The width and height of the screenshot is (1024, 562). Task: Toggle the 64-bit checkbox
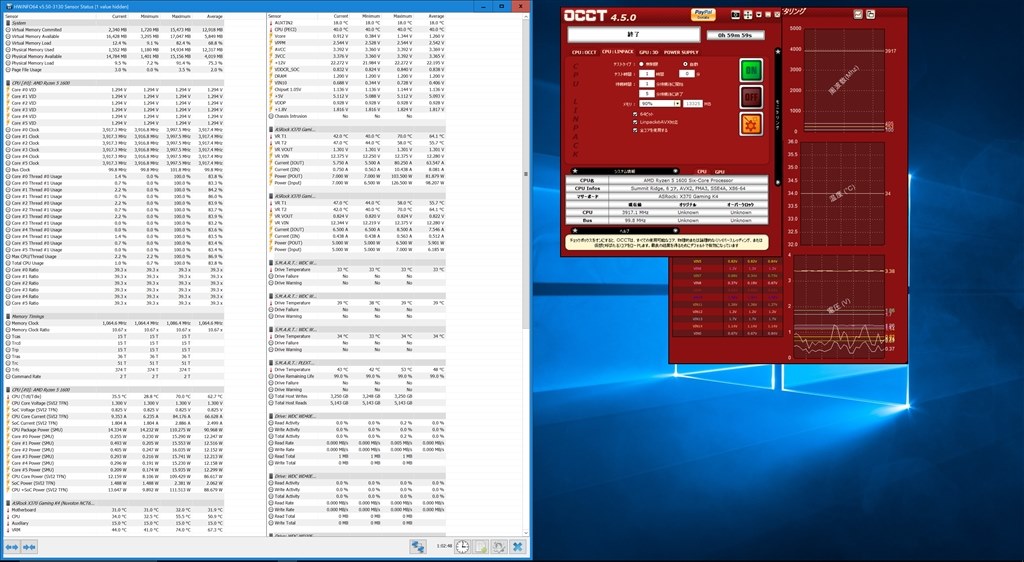coord(635,114)
